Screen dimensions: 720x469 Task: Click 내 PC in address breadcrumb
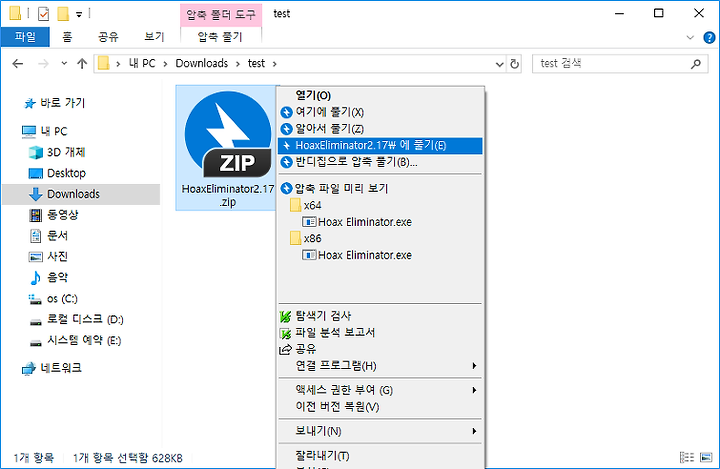click(x=142, y=63)
